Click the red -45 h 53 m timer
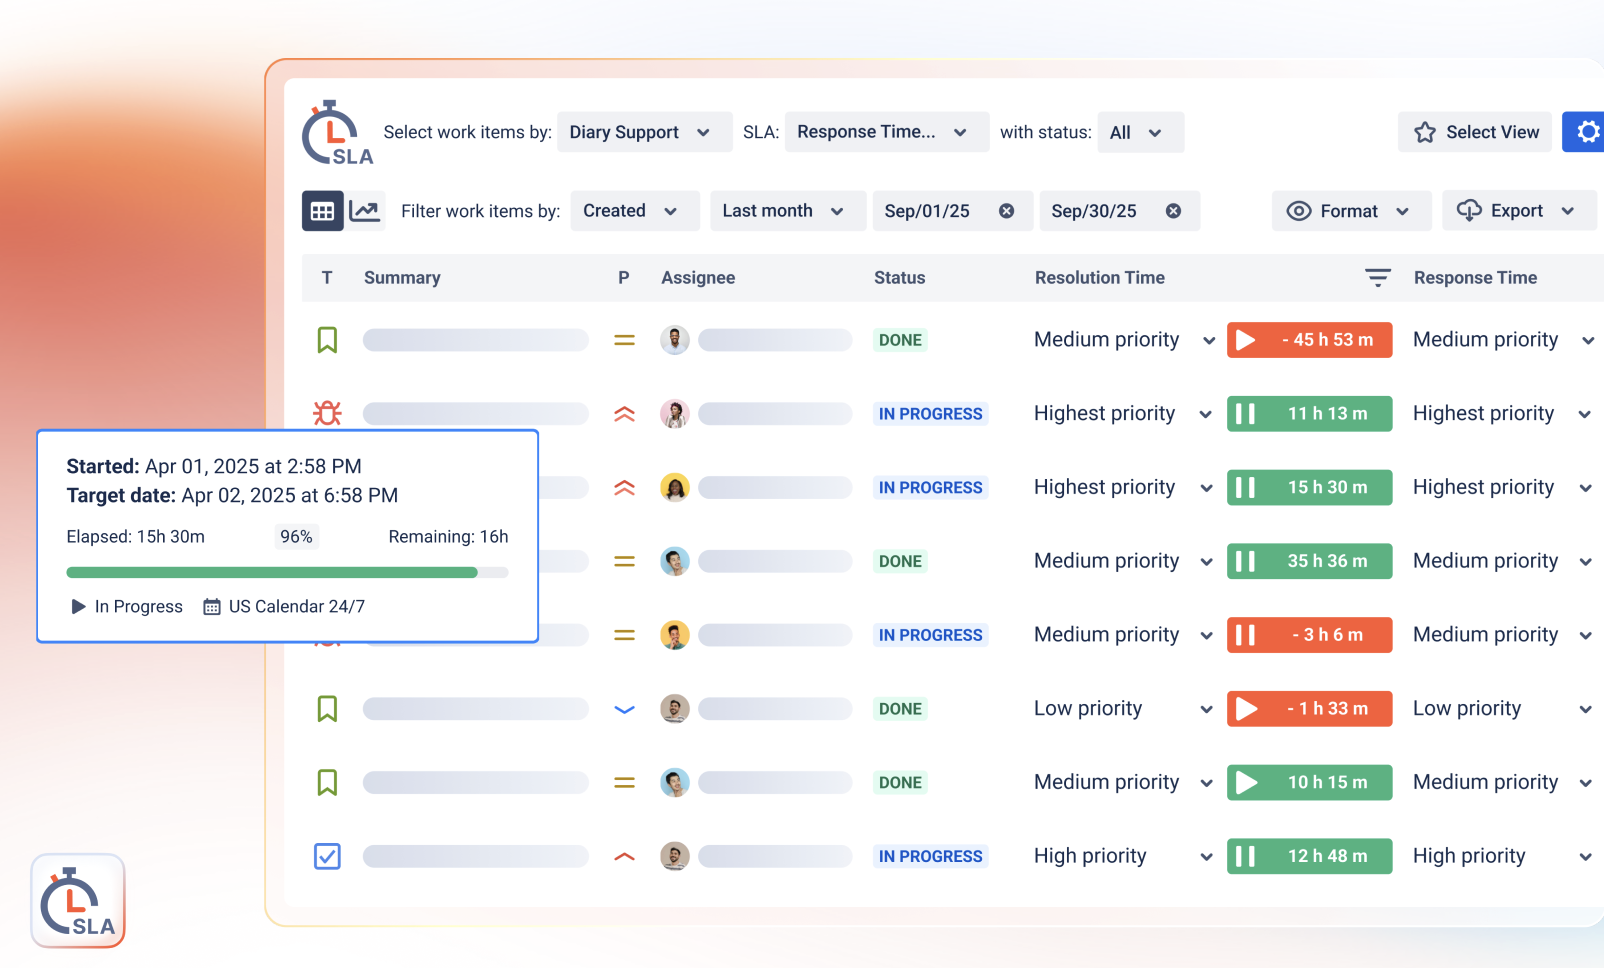1604x968 pixels. (x=1309, y=340)
